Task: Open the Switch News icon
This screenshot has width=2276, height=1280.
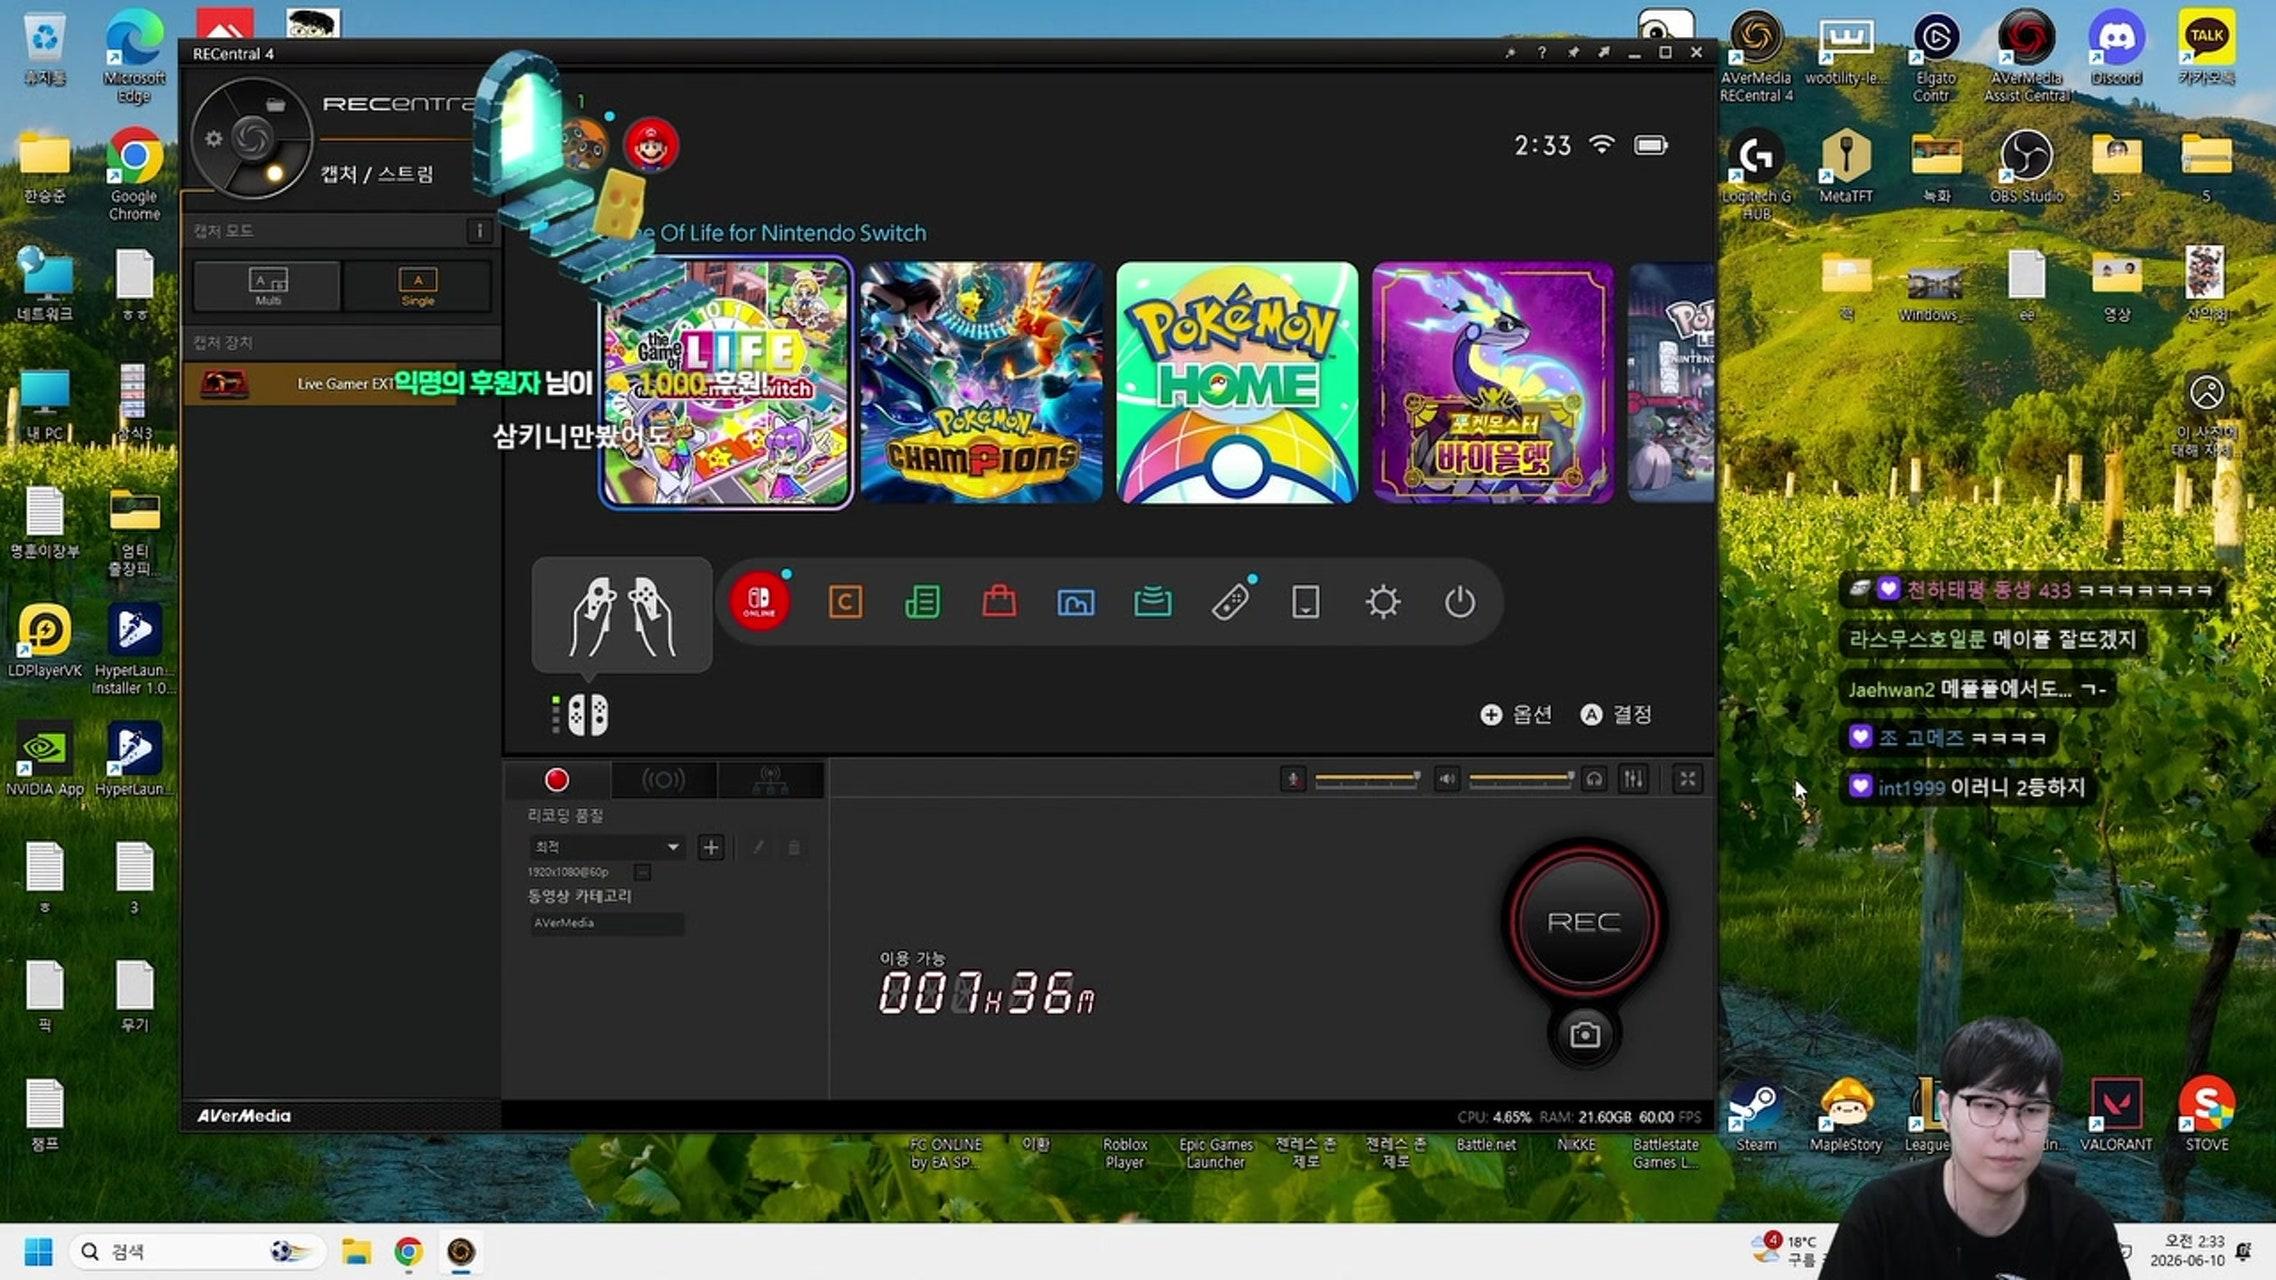Action: click(922, 602)
